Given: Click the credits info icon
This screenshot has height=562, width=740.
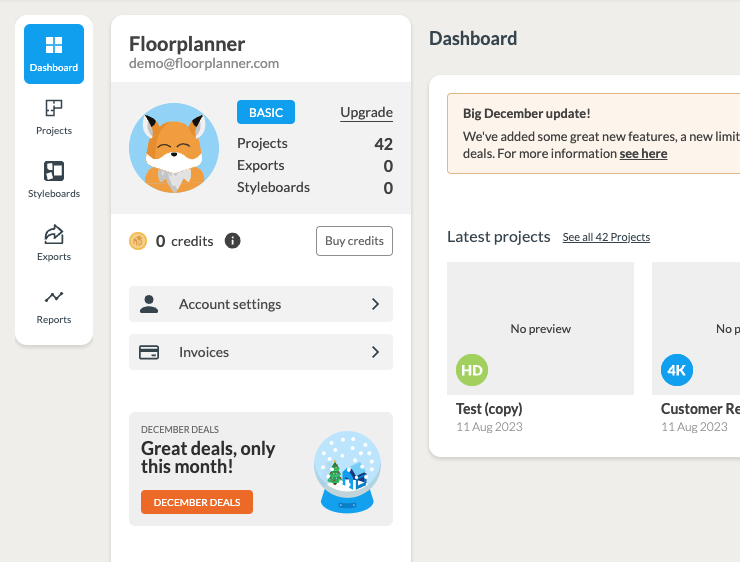Looking at the screenshot, I should [x=233, y=241].
